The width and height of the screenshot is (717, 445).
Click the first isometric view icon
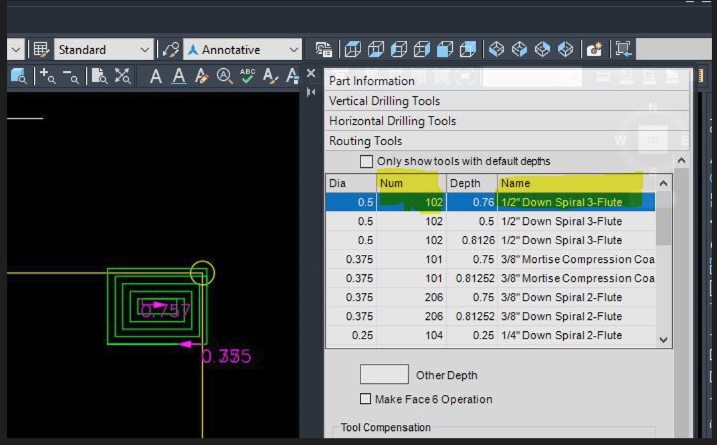[x=497, y=49]
